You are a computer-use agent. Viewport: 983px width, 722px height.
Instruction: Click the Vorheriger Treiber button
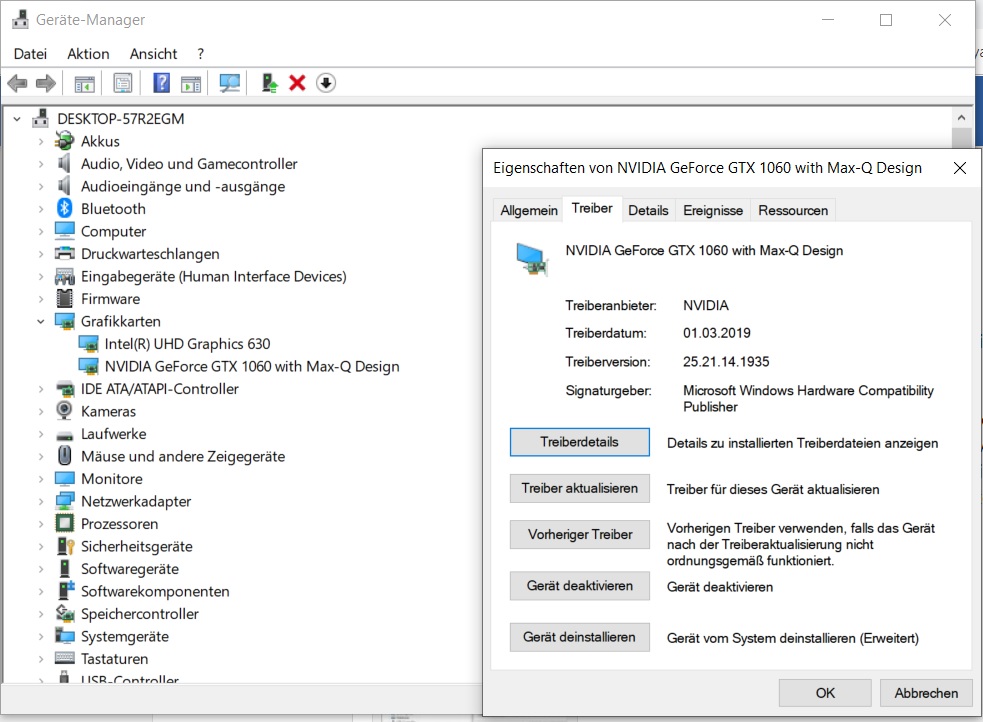pos(579,535)
